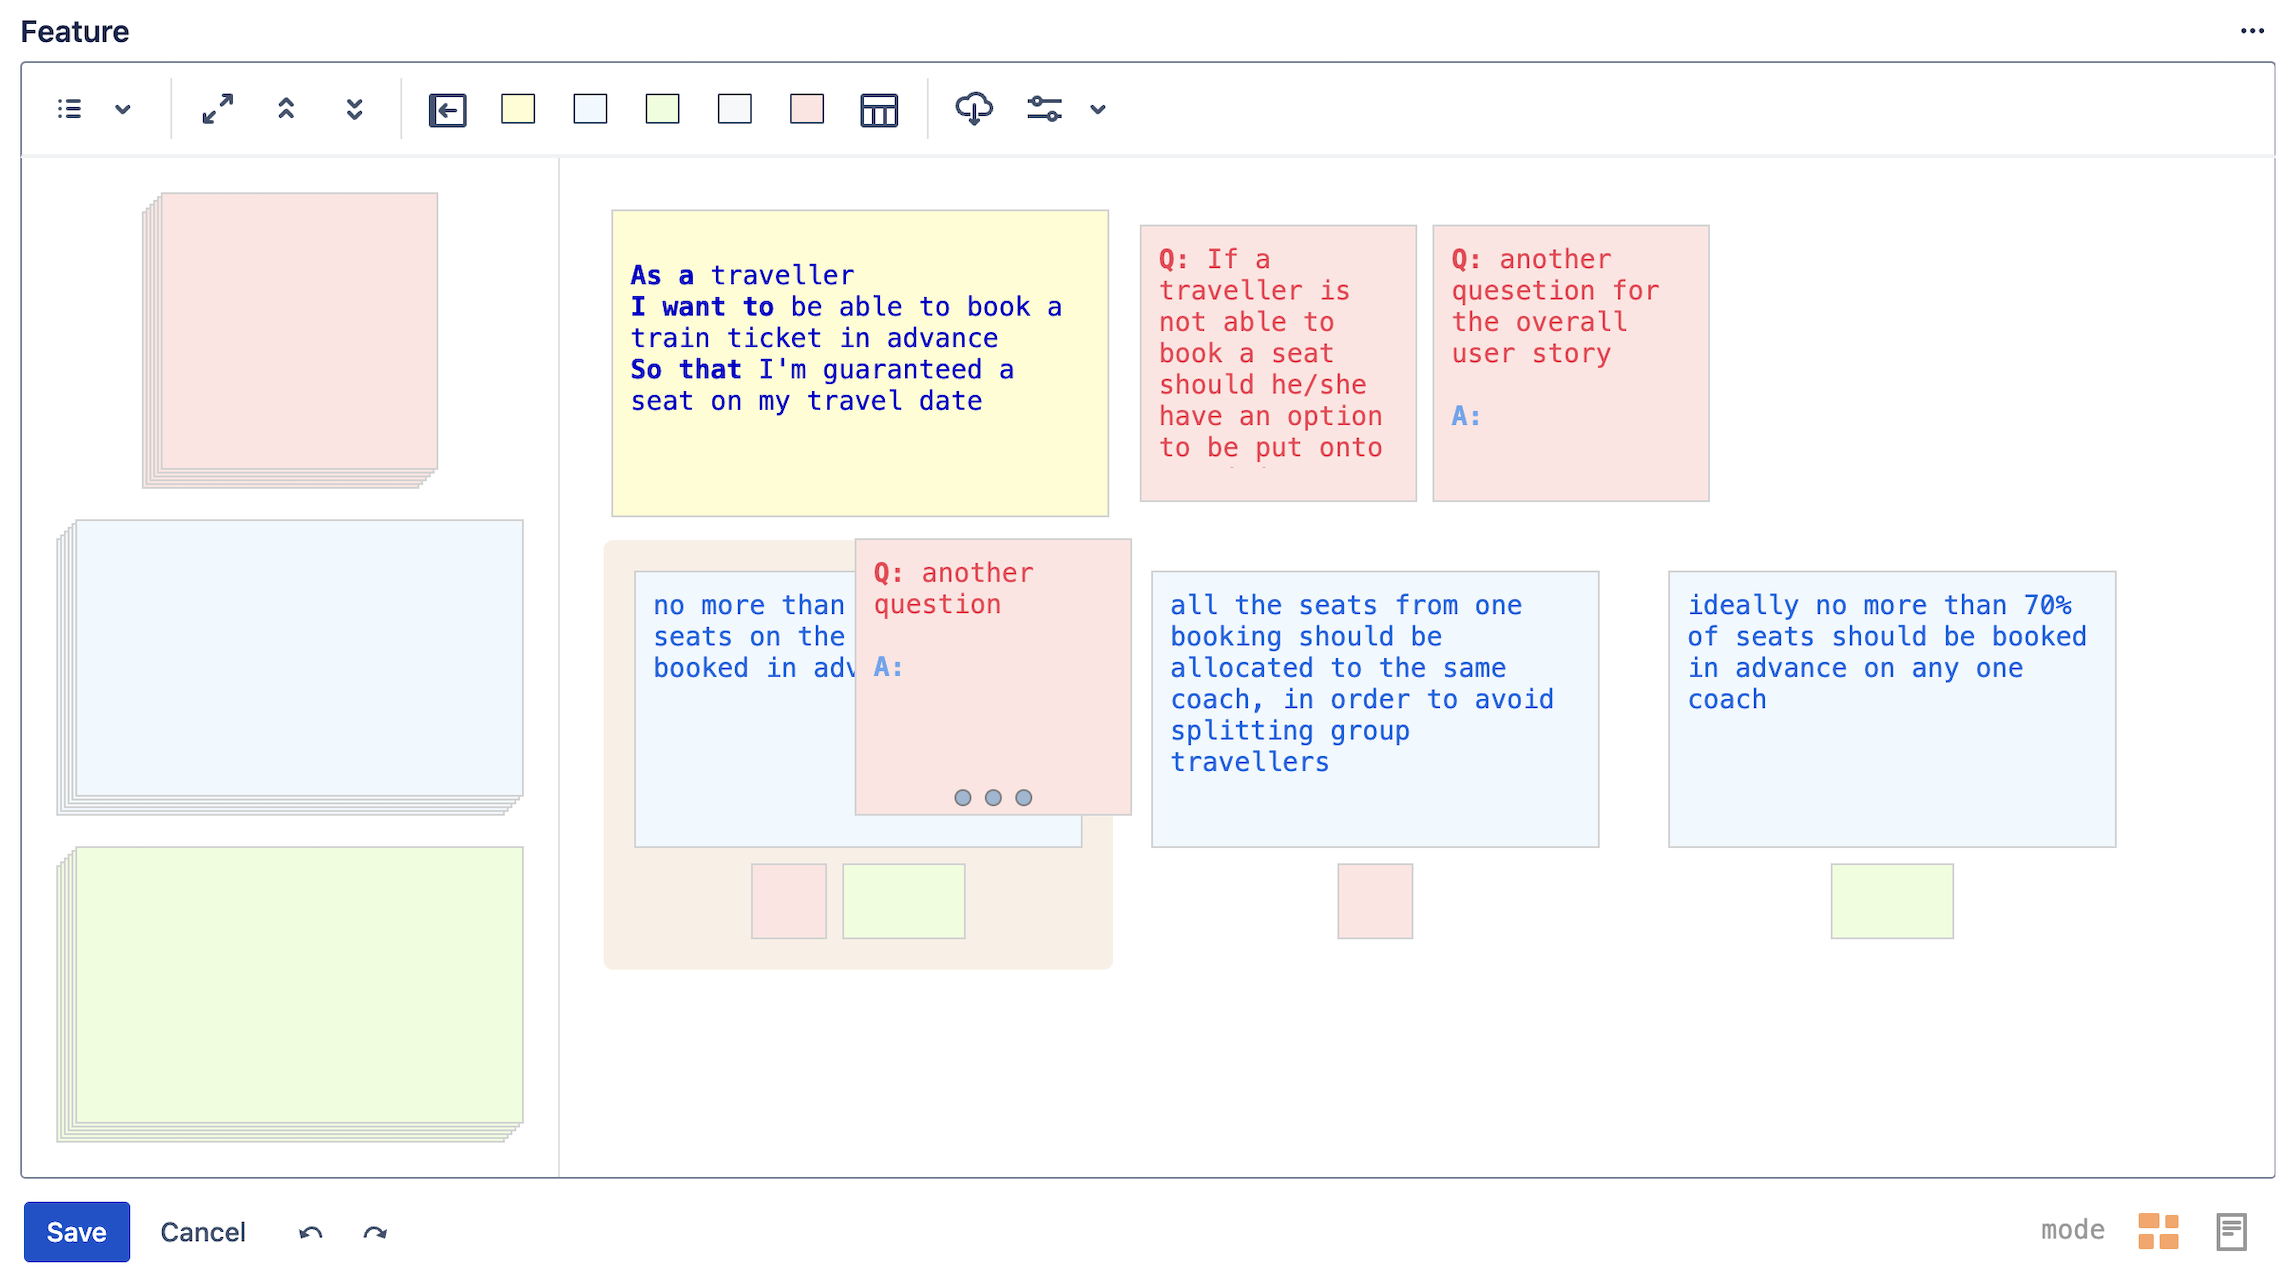Pick the light blue card swatch in toolbar
Viewport: 2294px width, 1284px height.
[590, 109]
